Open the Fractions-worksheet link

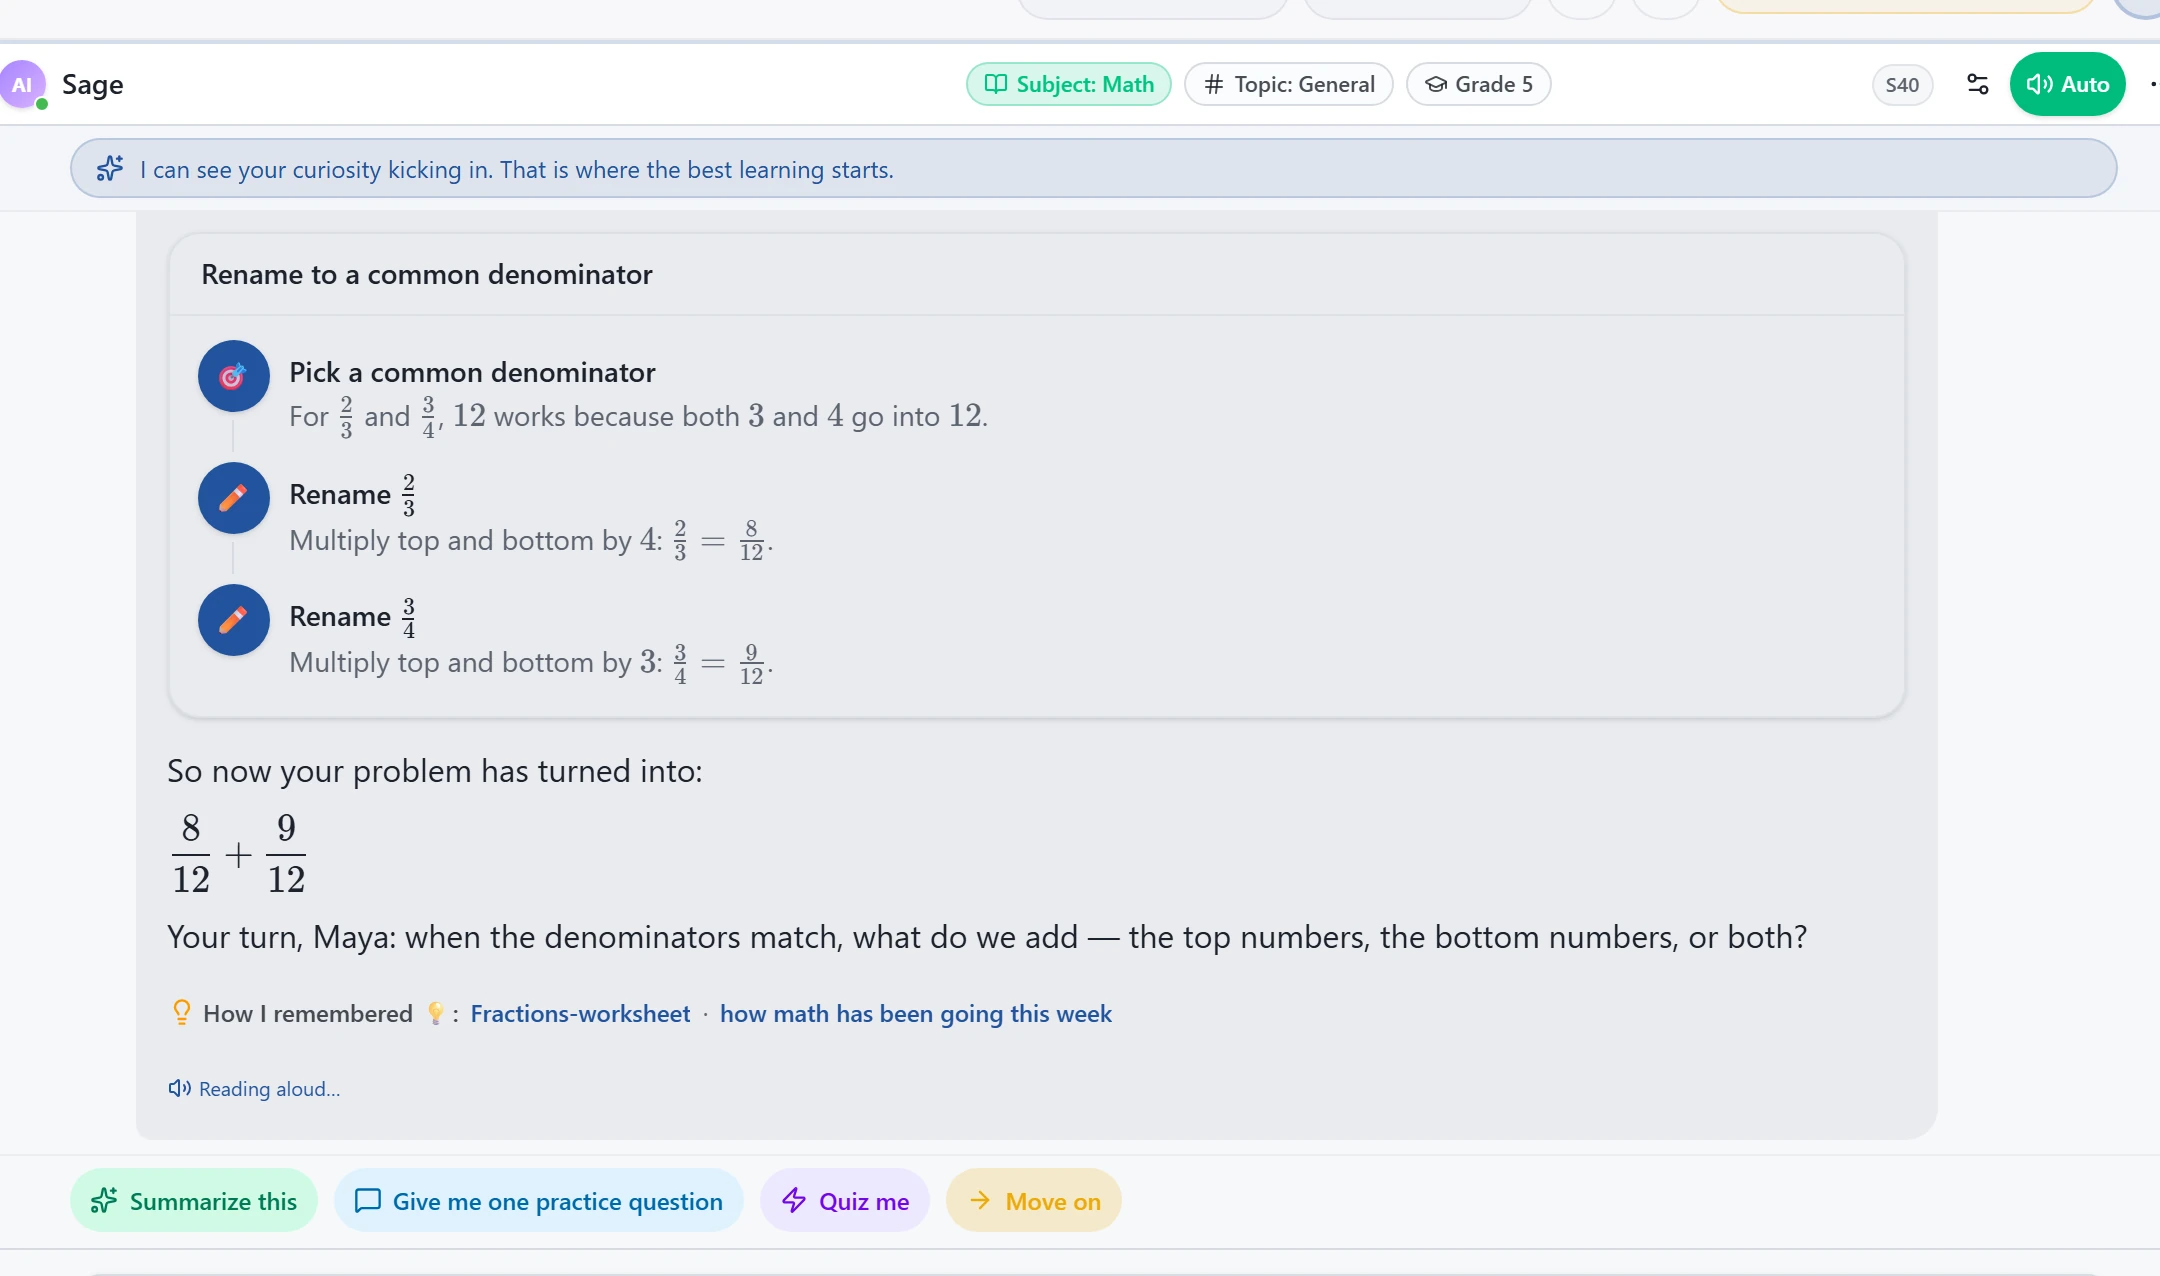[580, 1013]
